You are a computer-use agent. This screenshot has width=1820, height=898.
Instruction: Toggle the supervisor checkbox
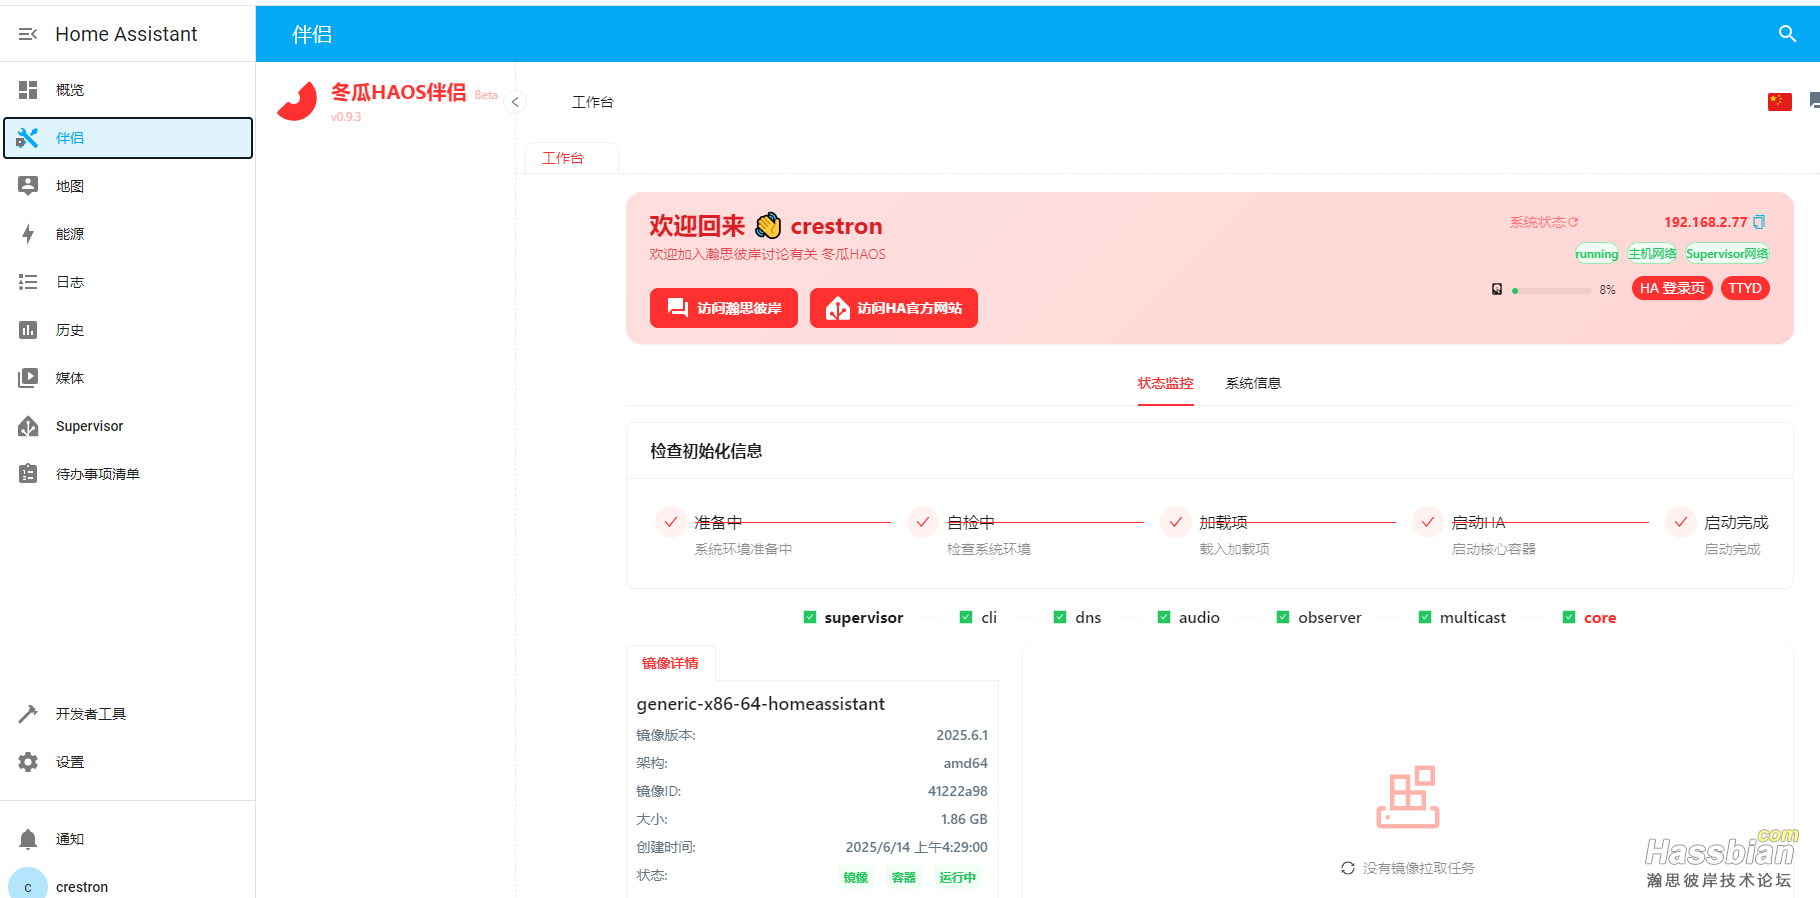click(x=810, y=618)
